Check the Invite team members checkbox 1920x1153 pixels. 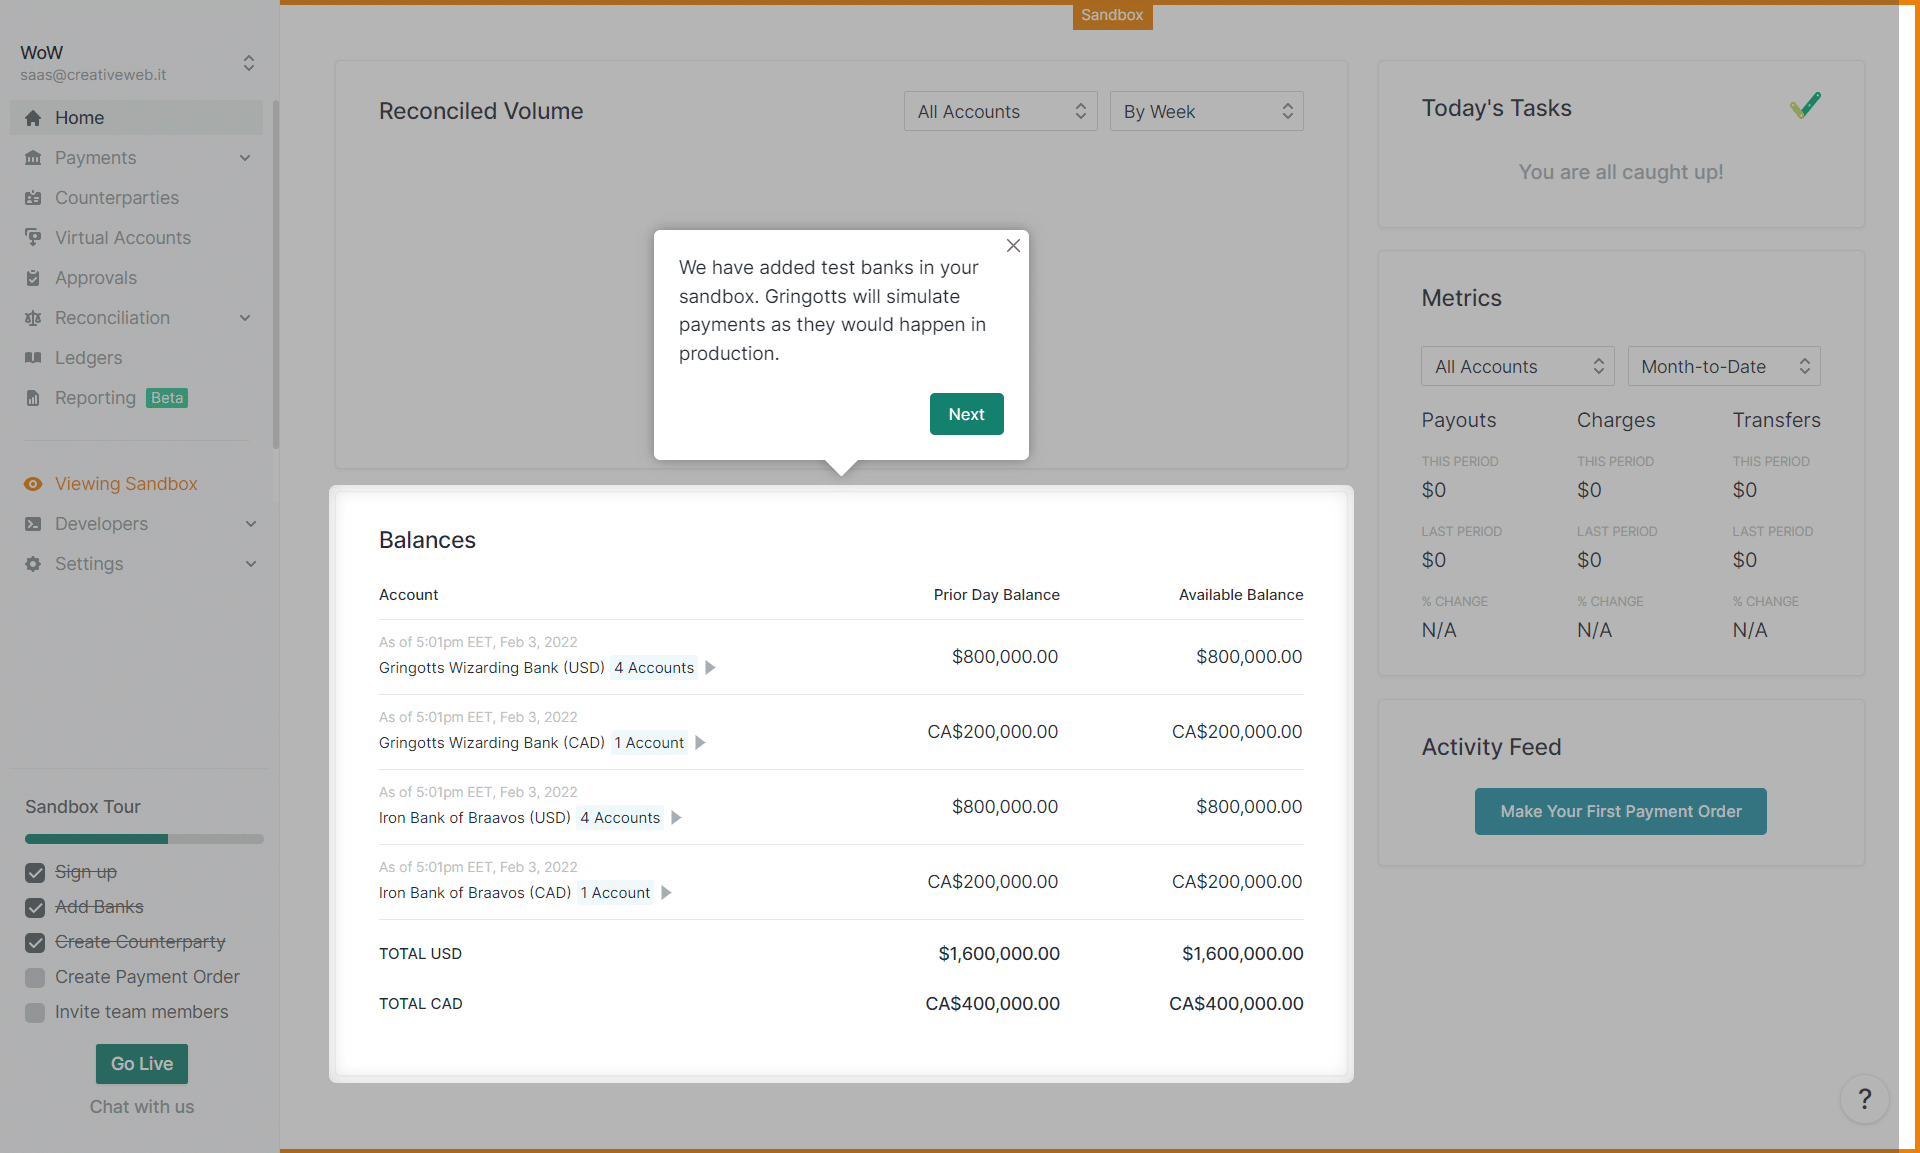[x=35, y=1013]
